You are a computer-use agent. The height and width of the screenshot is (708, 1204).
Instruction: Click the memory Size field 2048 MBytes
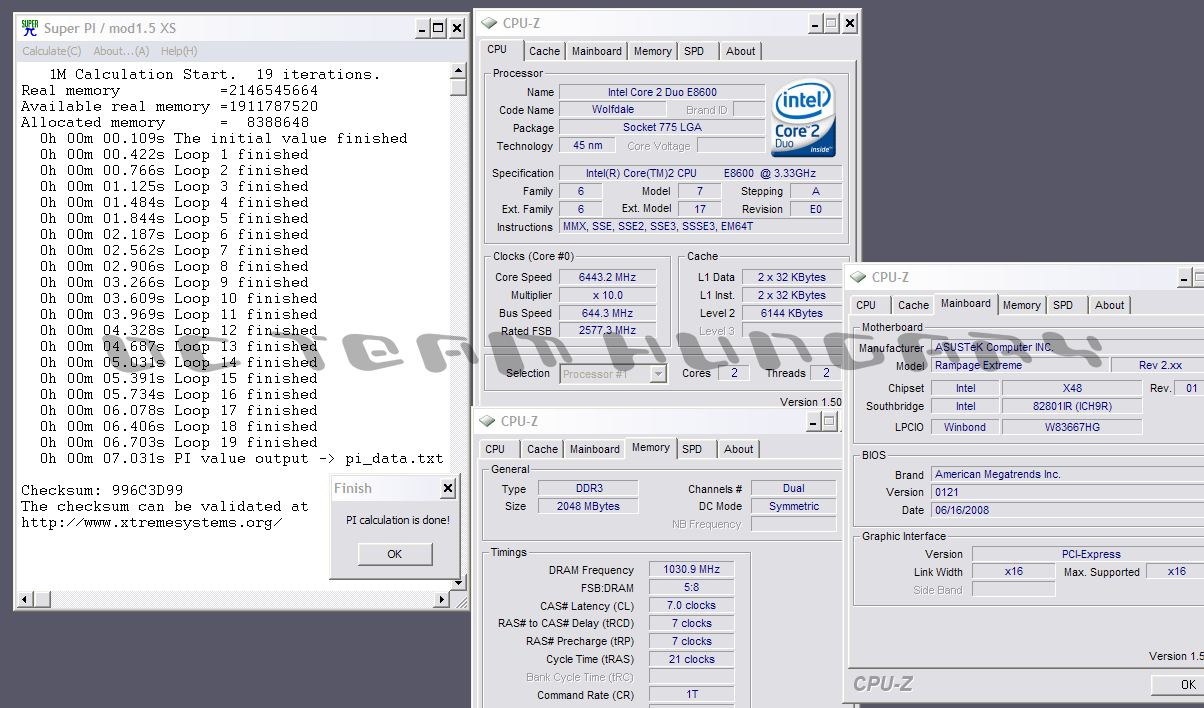[589, 507]
